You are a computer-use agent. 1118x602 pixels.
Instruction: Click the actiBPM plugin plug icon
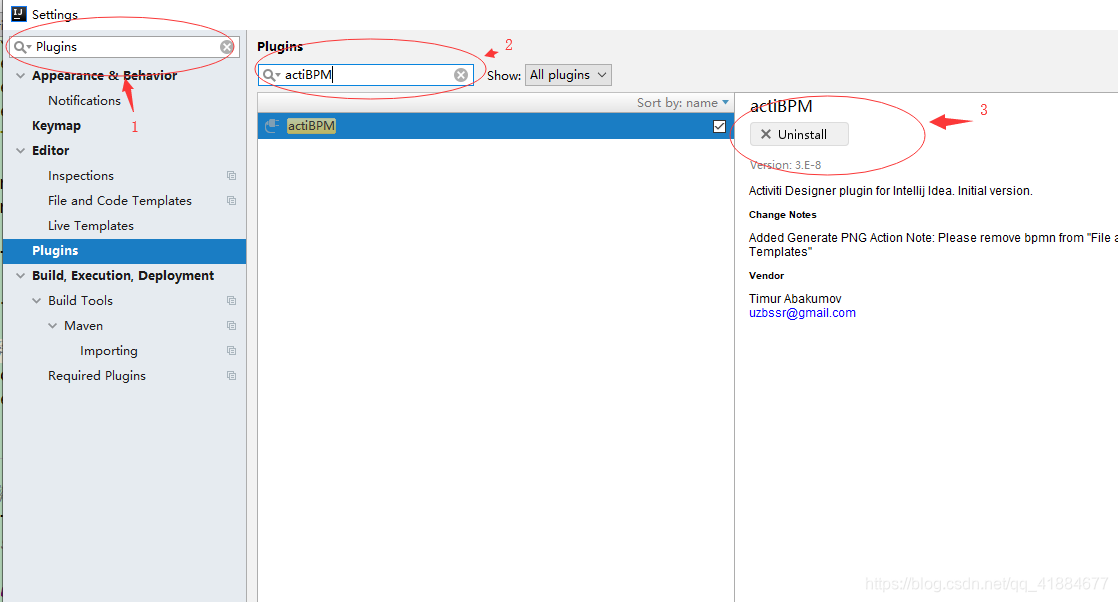(272, 126)
